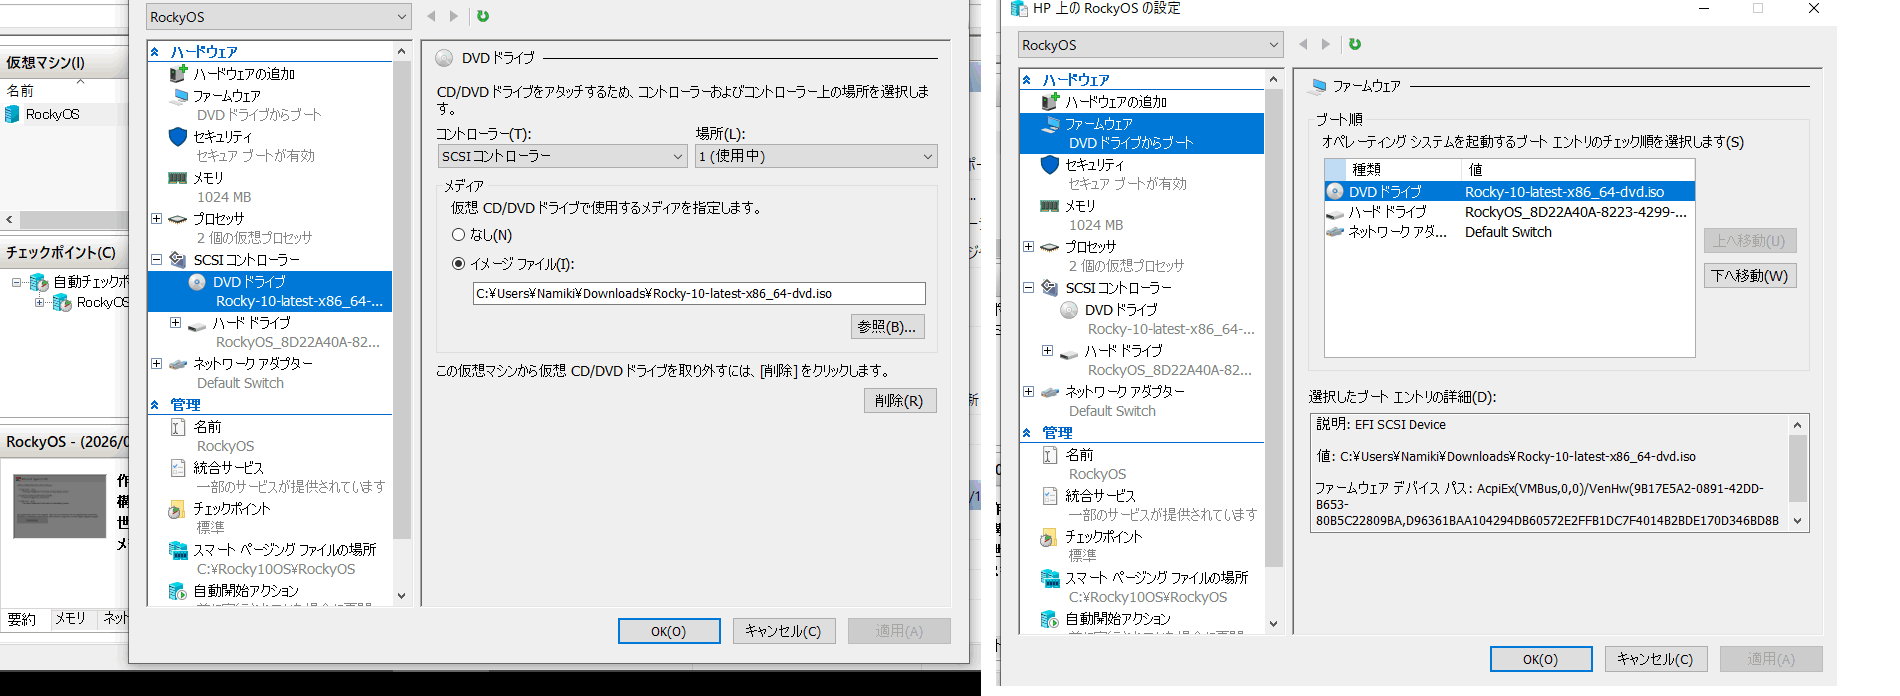Expand プロセッサ node in right window
Screen dimensions: 1900x696
point(1028,246)
